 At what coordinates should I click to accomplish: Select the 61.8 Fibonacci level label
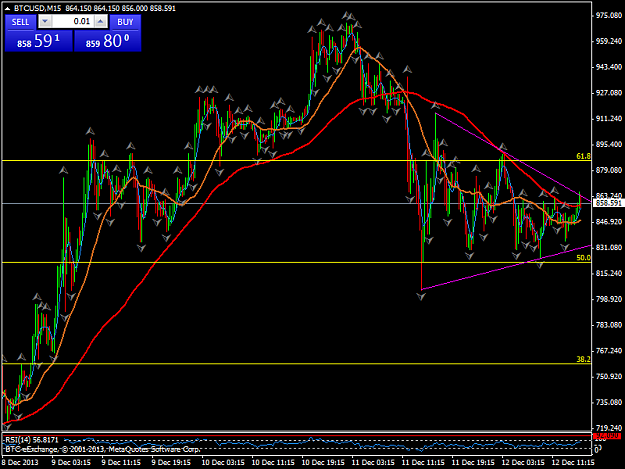click(583, 156)
